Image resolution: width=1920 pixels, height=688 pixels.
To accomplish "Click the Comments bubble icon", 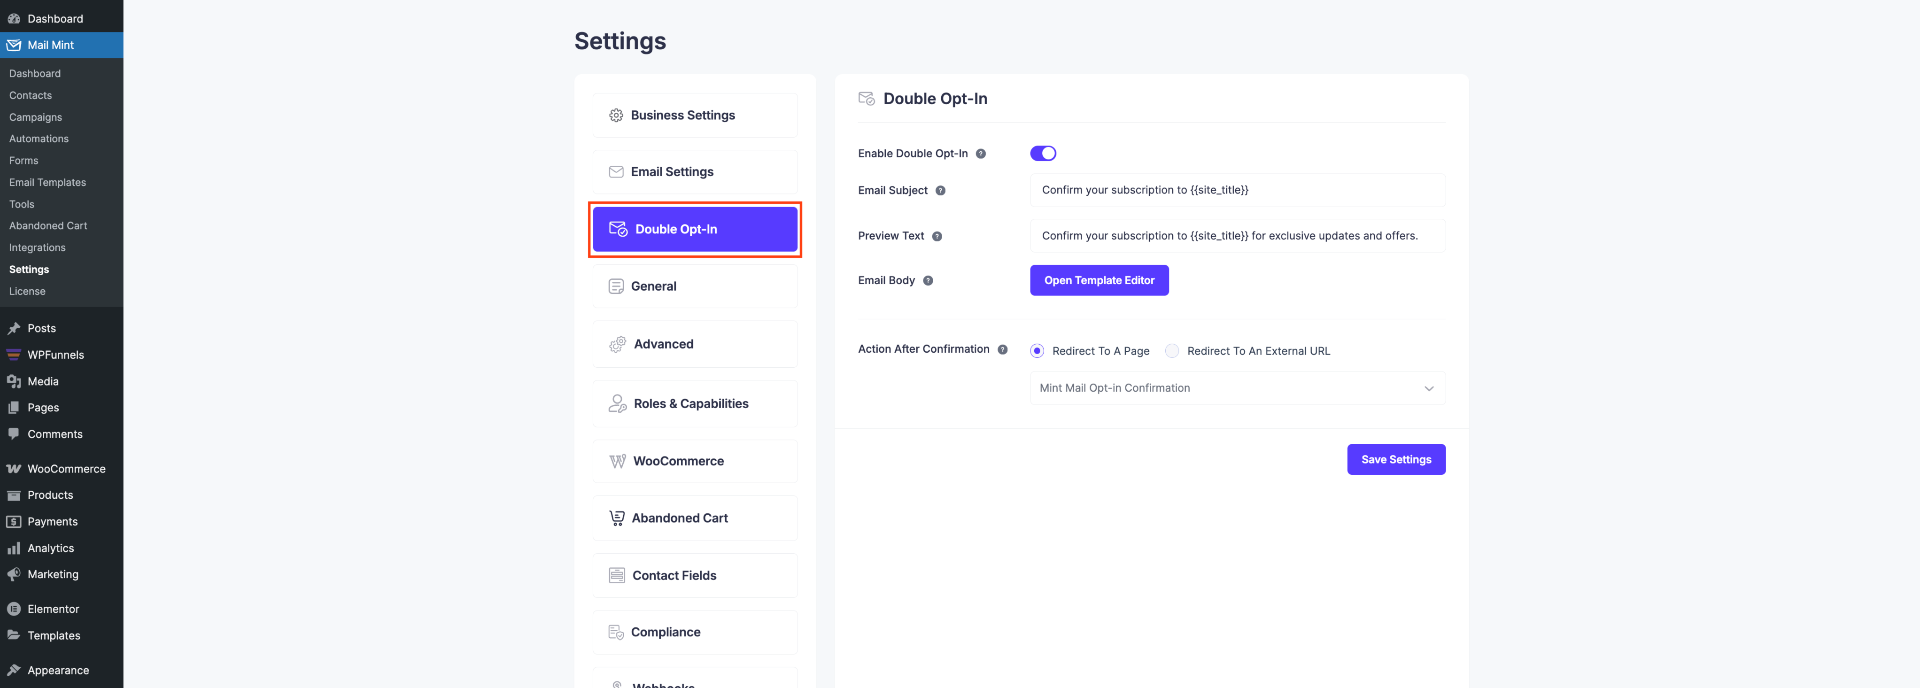I will click(x=14, y=434).
